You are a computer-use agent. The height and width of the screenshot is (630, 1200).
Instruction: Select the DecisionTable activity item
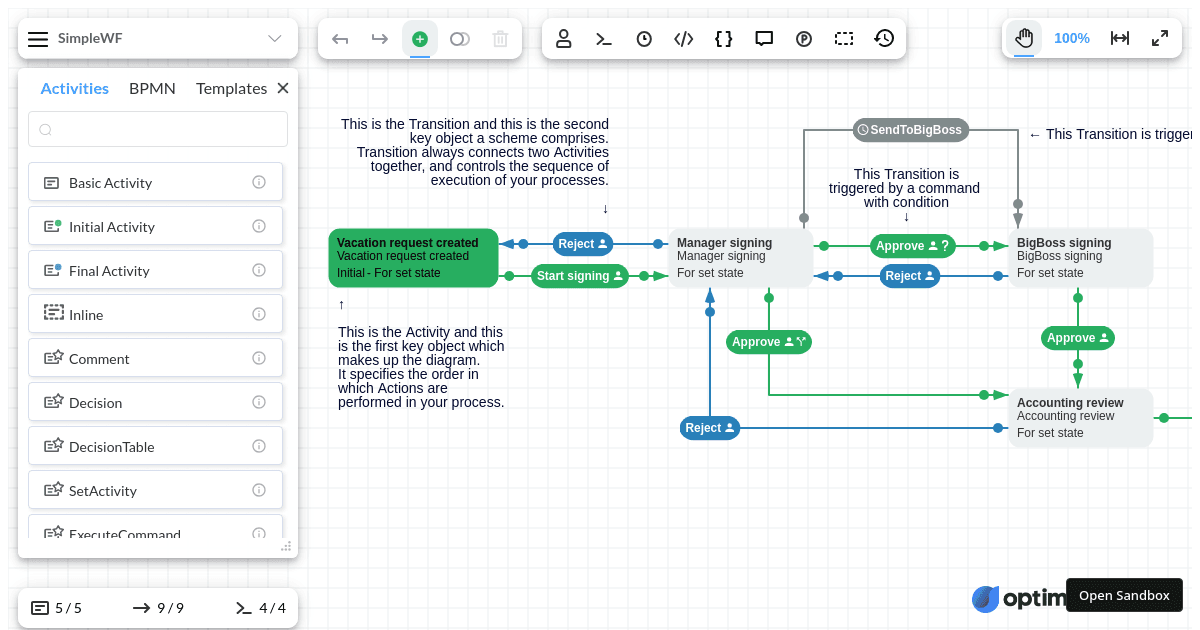point(155,447)
